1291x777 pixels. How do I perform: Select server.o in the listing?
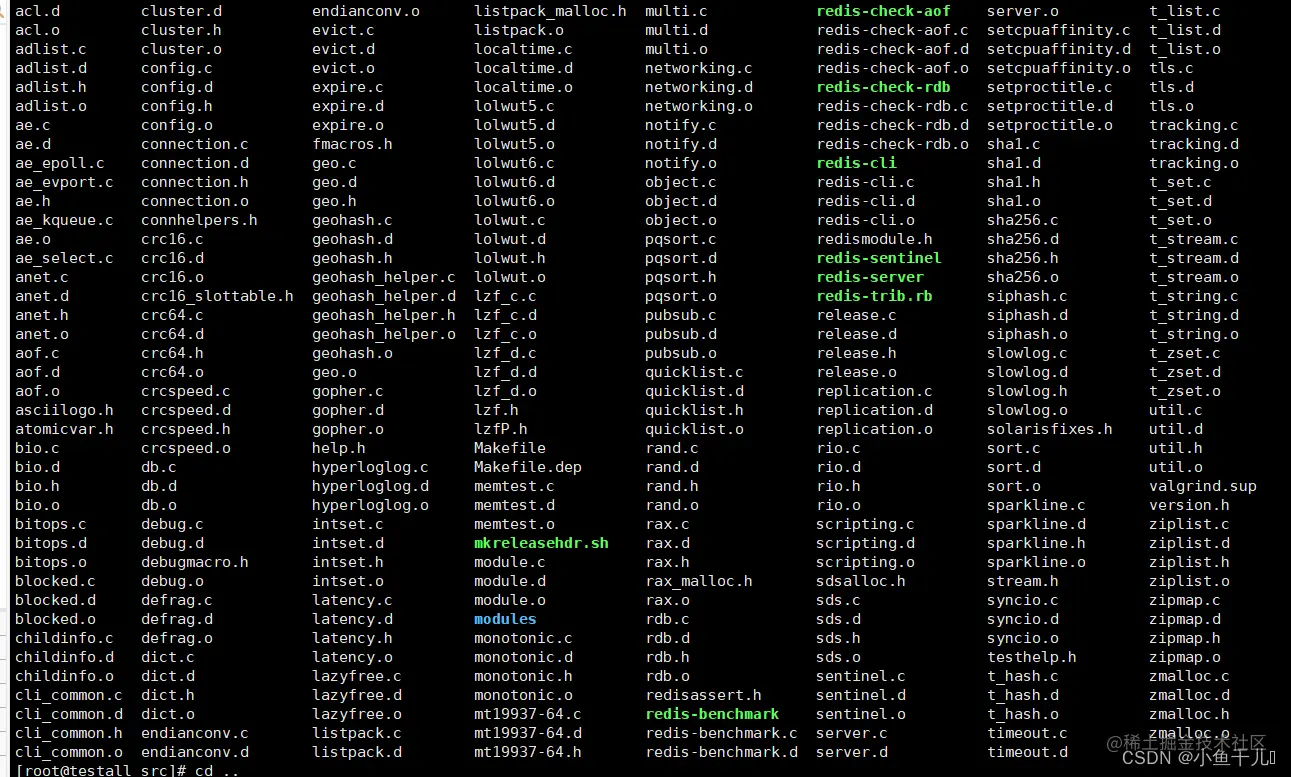coord(1023,11)
